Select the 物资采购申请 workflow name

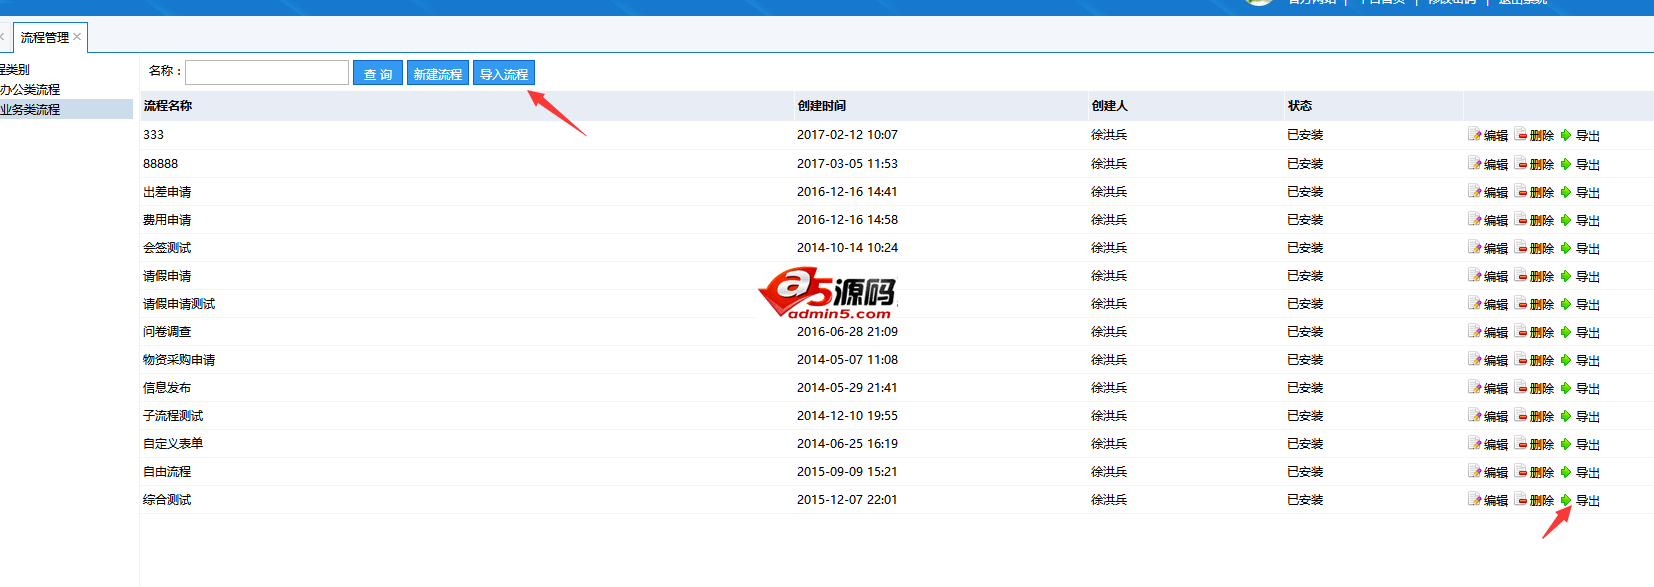[x=179, y=360]
